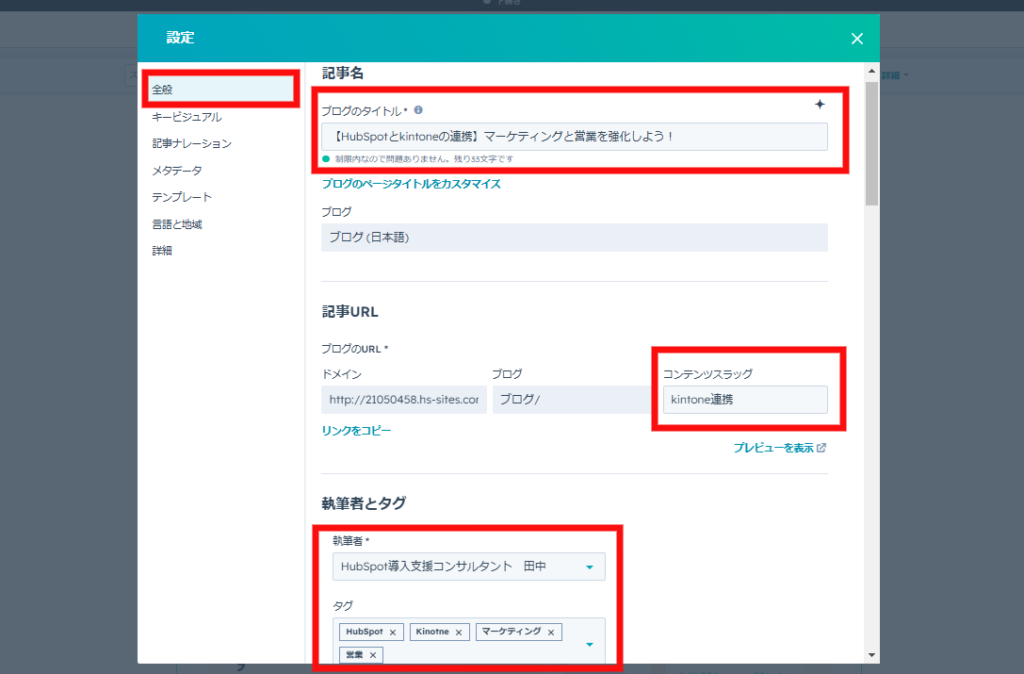Click the ドメイン URL field
Viewport: 1024px width, 674px height.
coord(404,400)
